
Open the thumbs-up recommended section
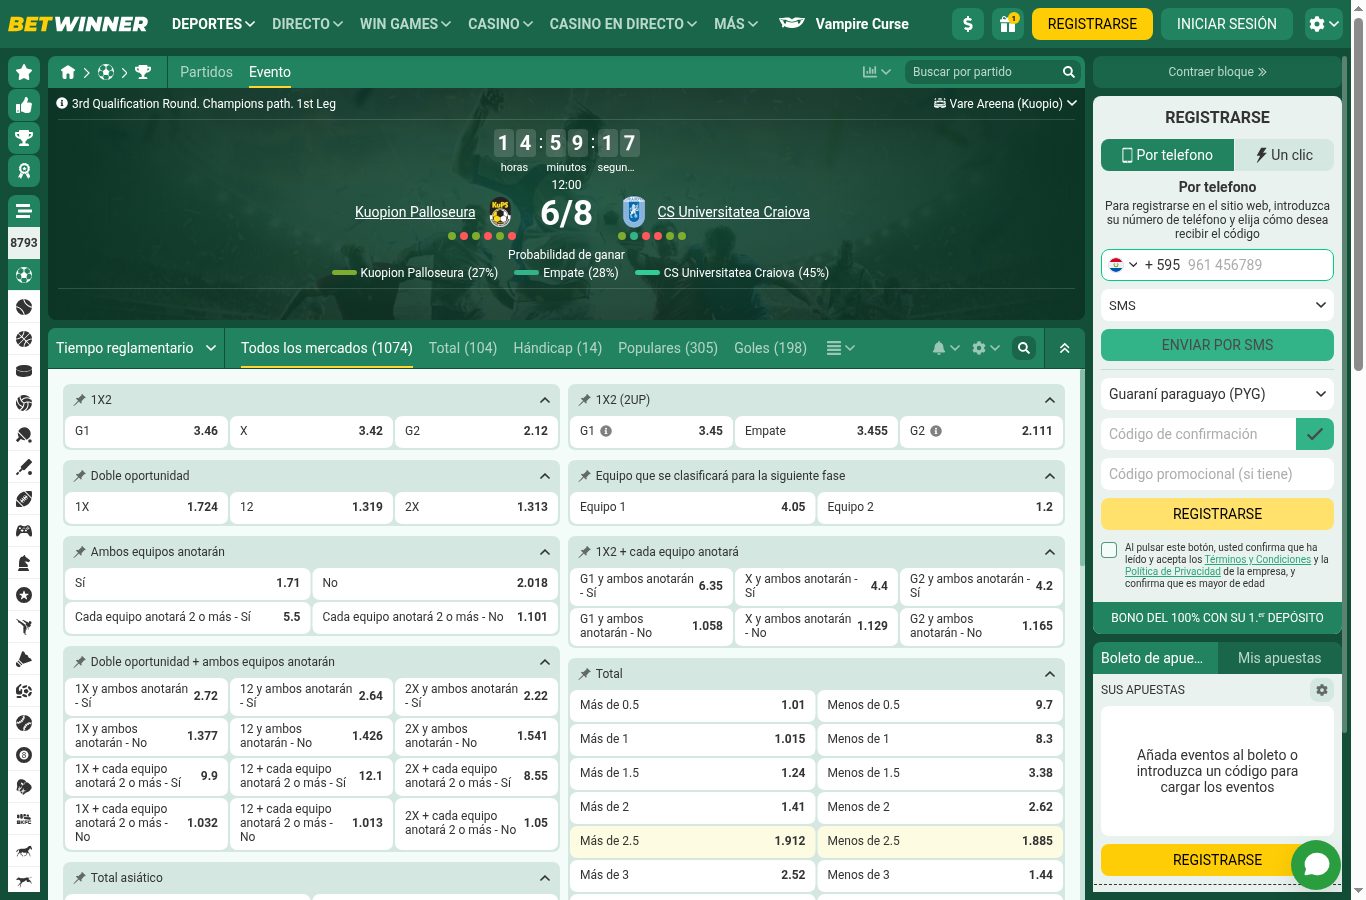point(24,105)
